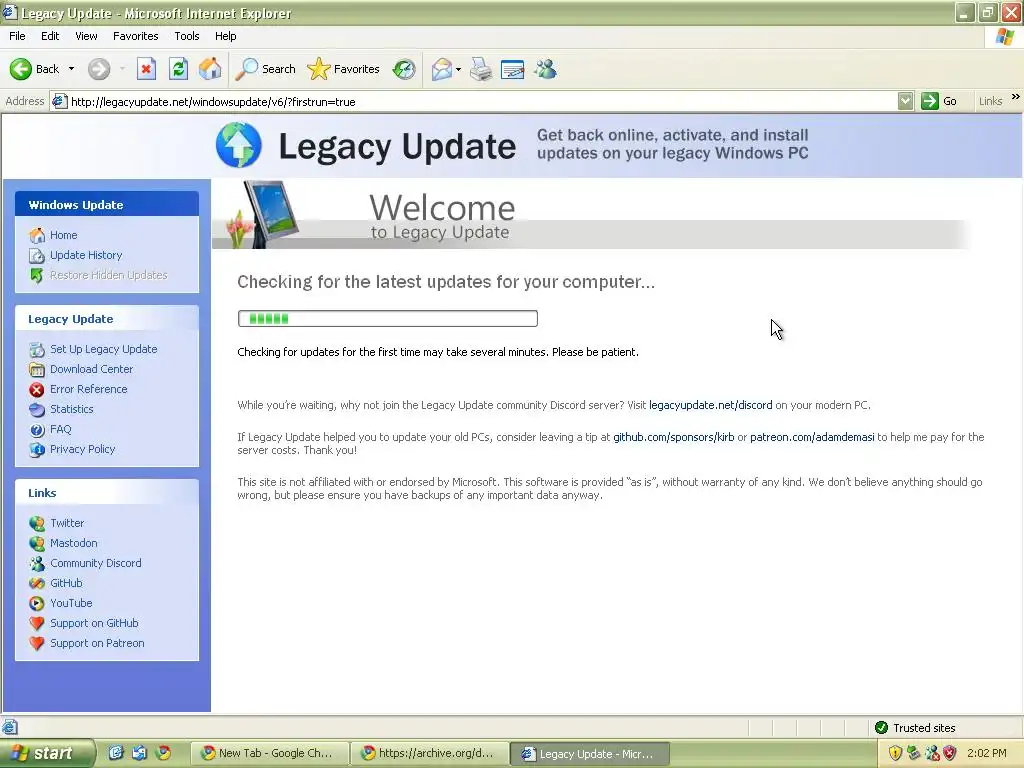Refresh the page with the Refresh icon
Screen dimensions: 1024x768
pos(178,69)
